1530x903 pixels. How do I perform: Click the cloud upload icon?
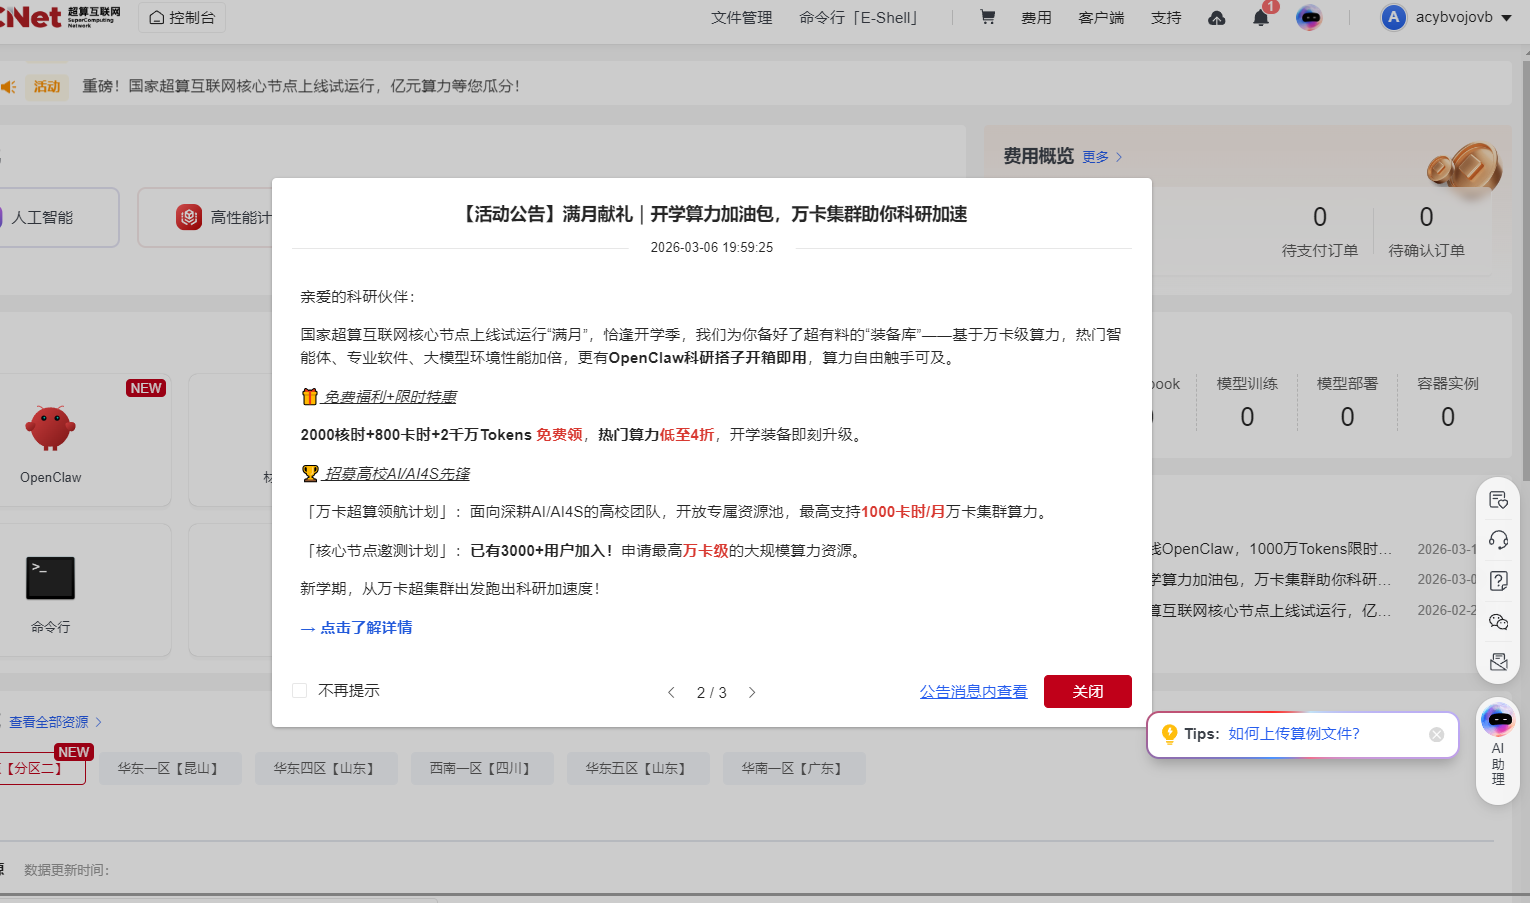[1217, 17]
